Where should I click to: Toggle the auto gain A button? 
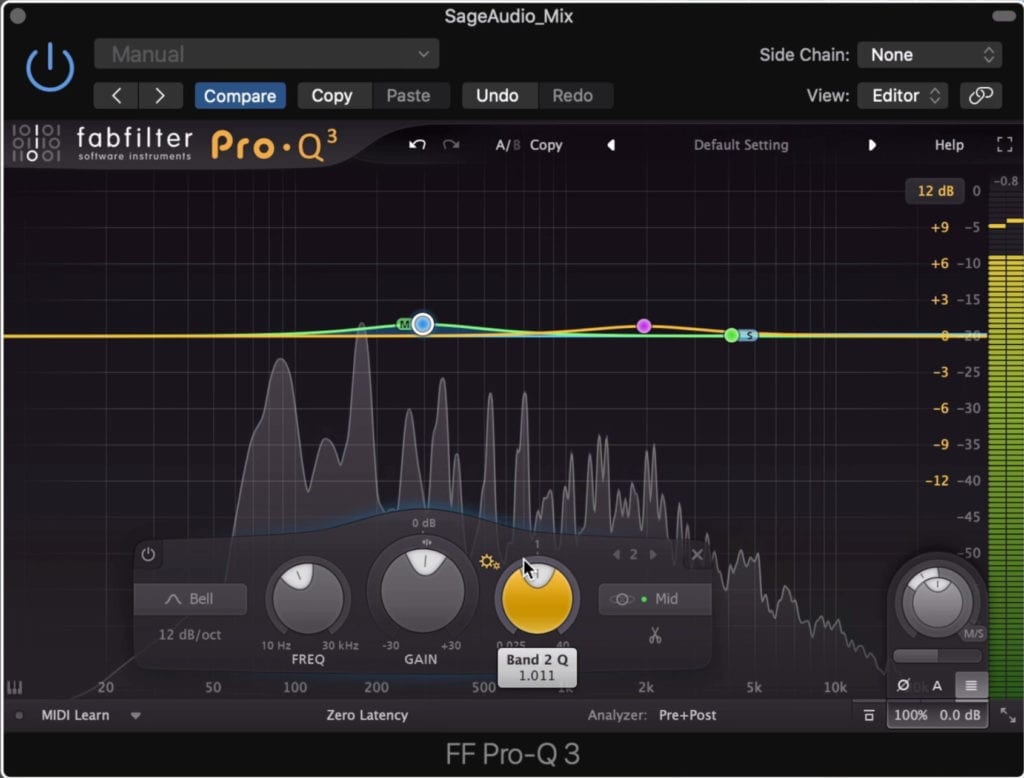point(937,686)
